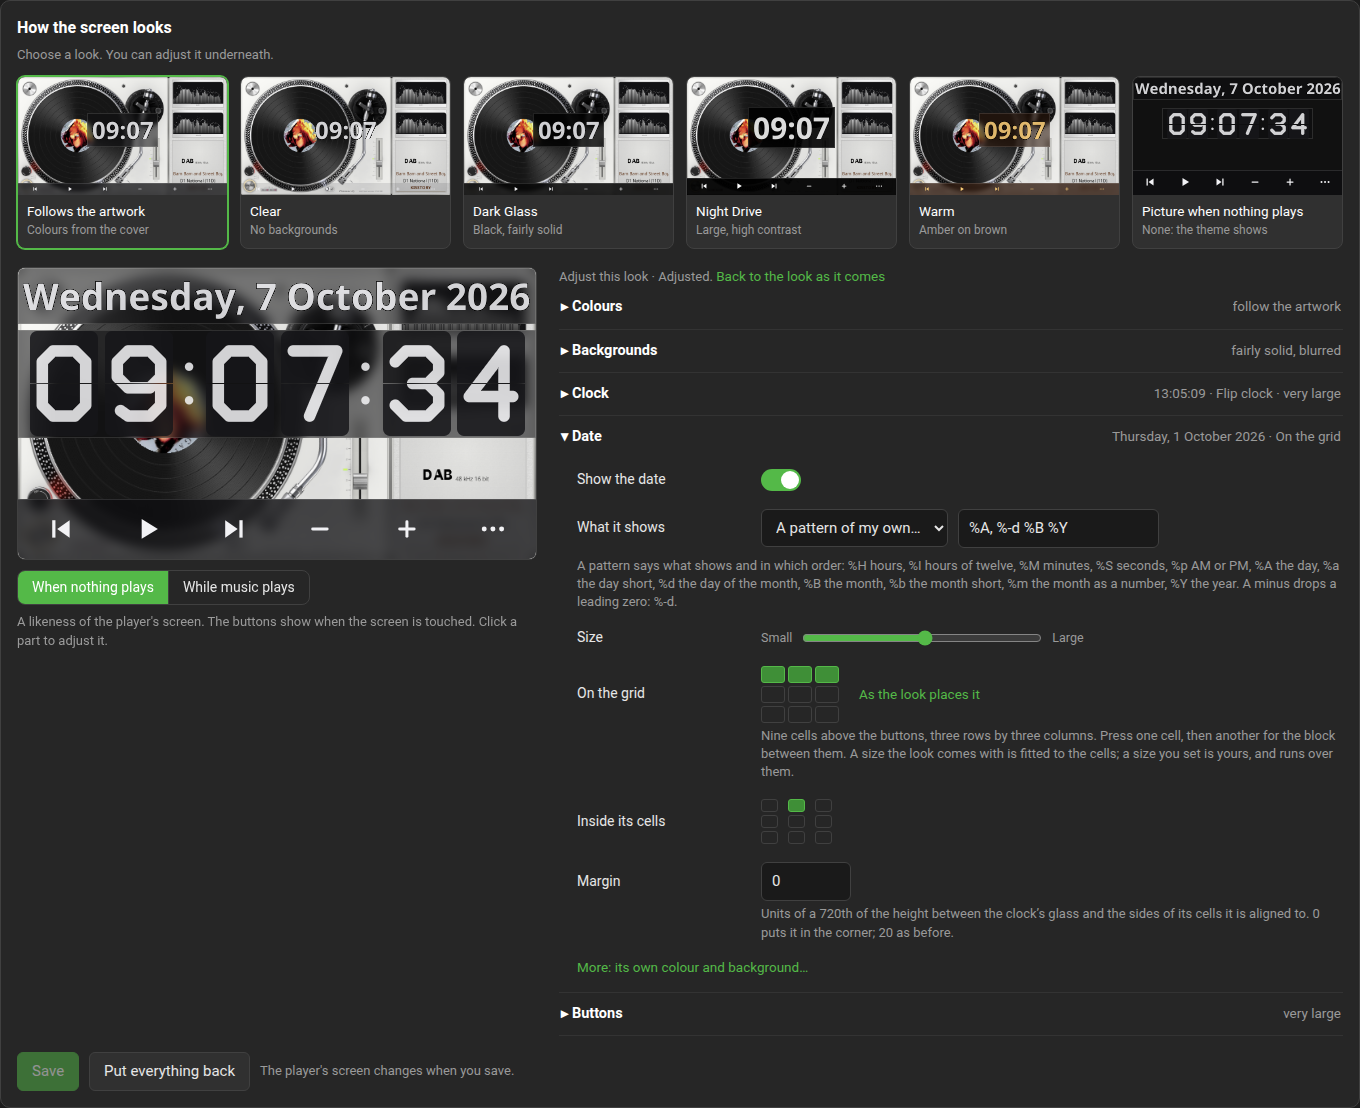Click the Save button
This screenshot has height=1108, width=1360.
48,1071
